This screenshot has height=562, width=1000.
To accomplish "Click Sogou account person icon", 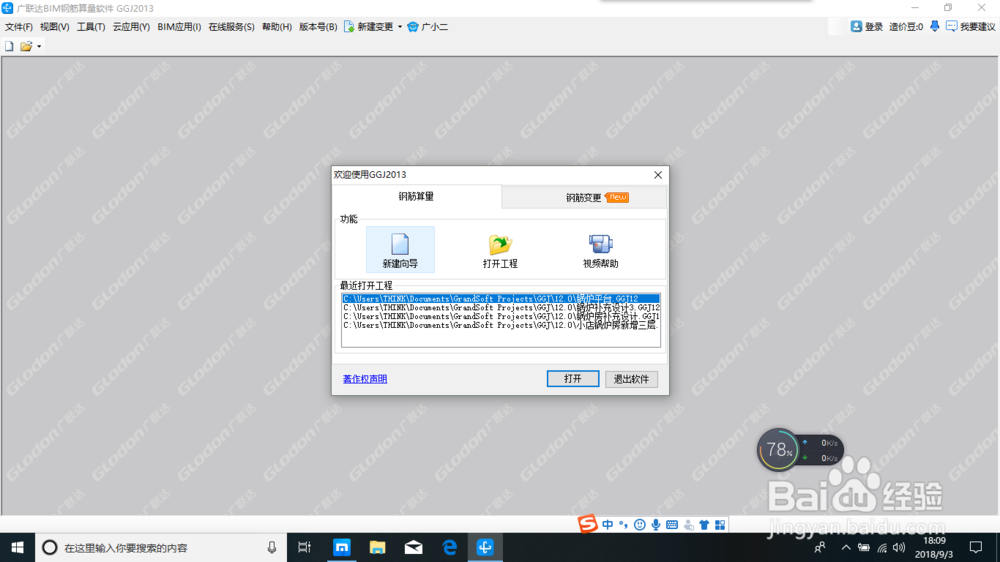I will (688, 524).
